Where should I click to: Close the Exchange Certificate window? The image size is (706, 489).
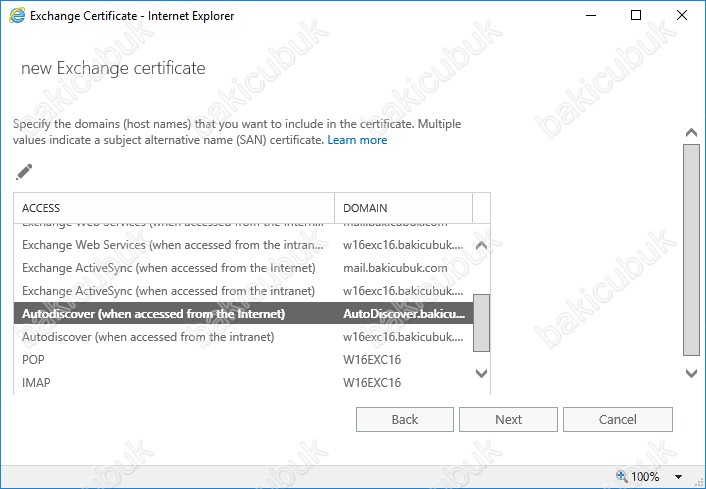pos(682,15)
